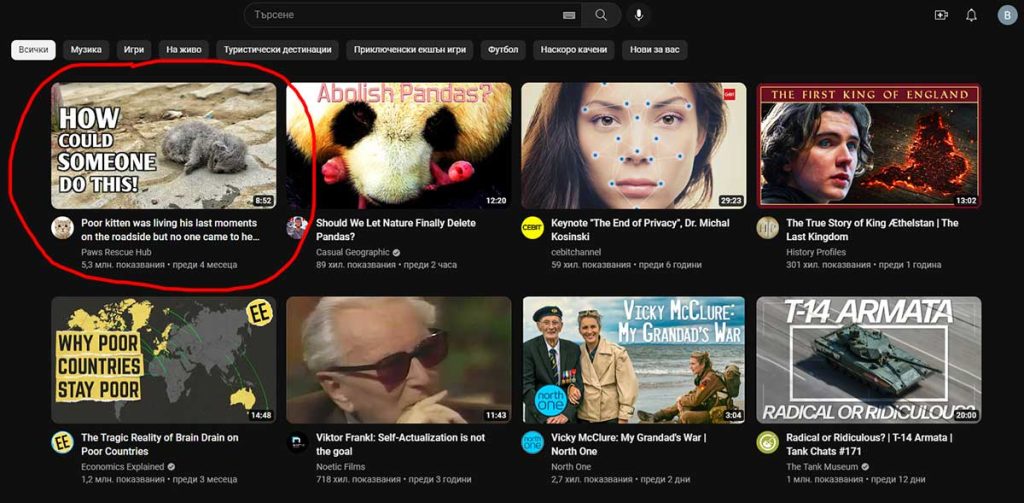1024x503 pixels.
Task: Play the T-14 Armata video thumbnail
Action: click(x=868, y=359)
